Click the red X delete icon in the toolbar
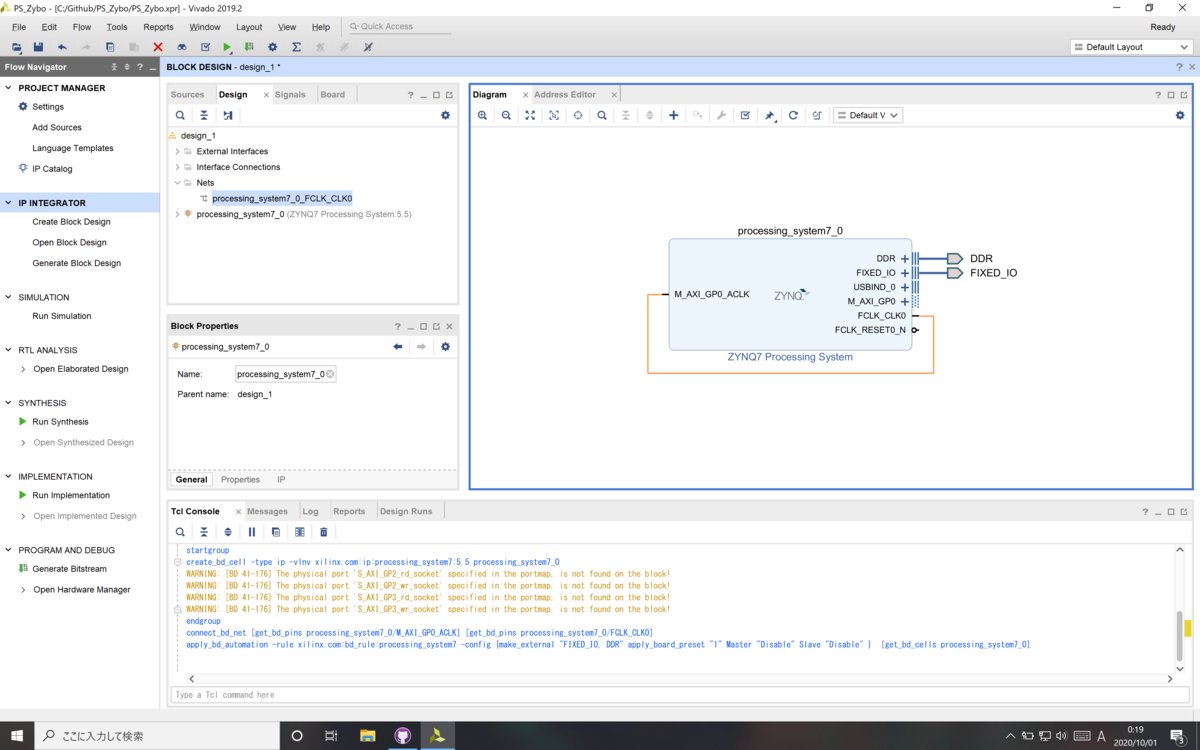1200x750 pixels. [x=158, y=47]
